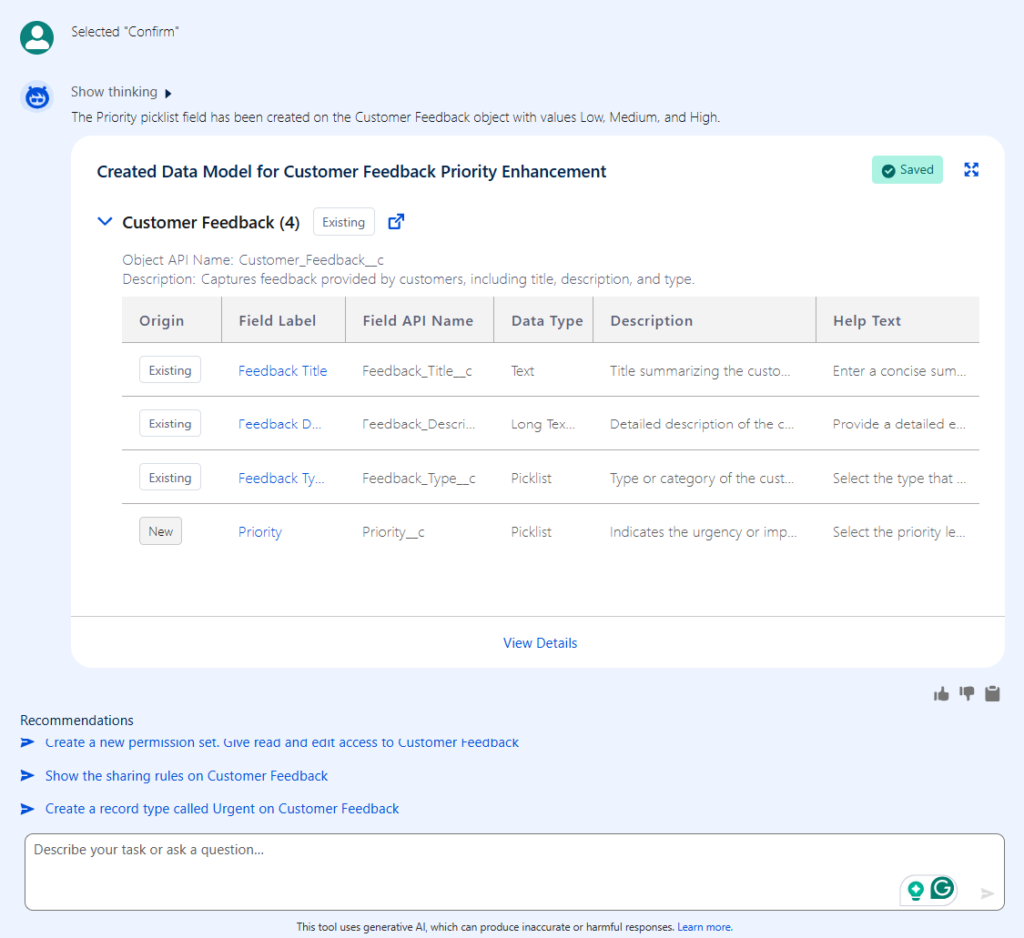The image size is (1024, 938).
Task: Click the Grammarly icon in input box
Action: (x=942, y=888)
